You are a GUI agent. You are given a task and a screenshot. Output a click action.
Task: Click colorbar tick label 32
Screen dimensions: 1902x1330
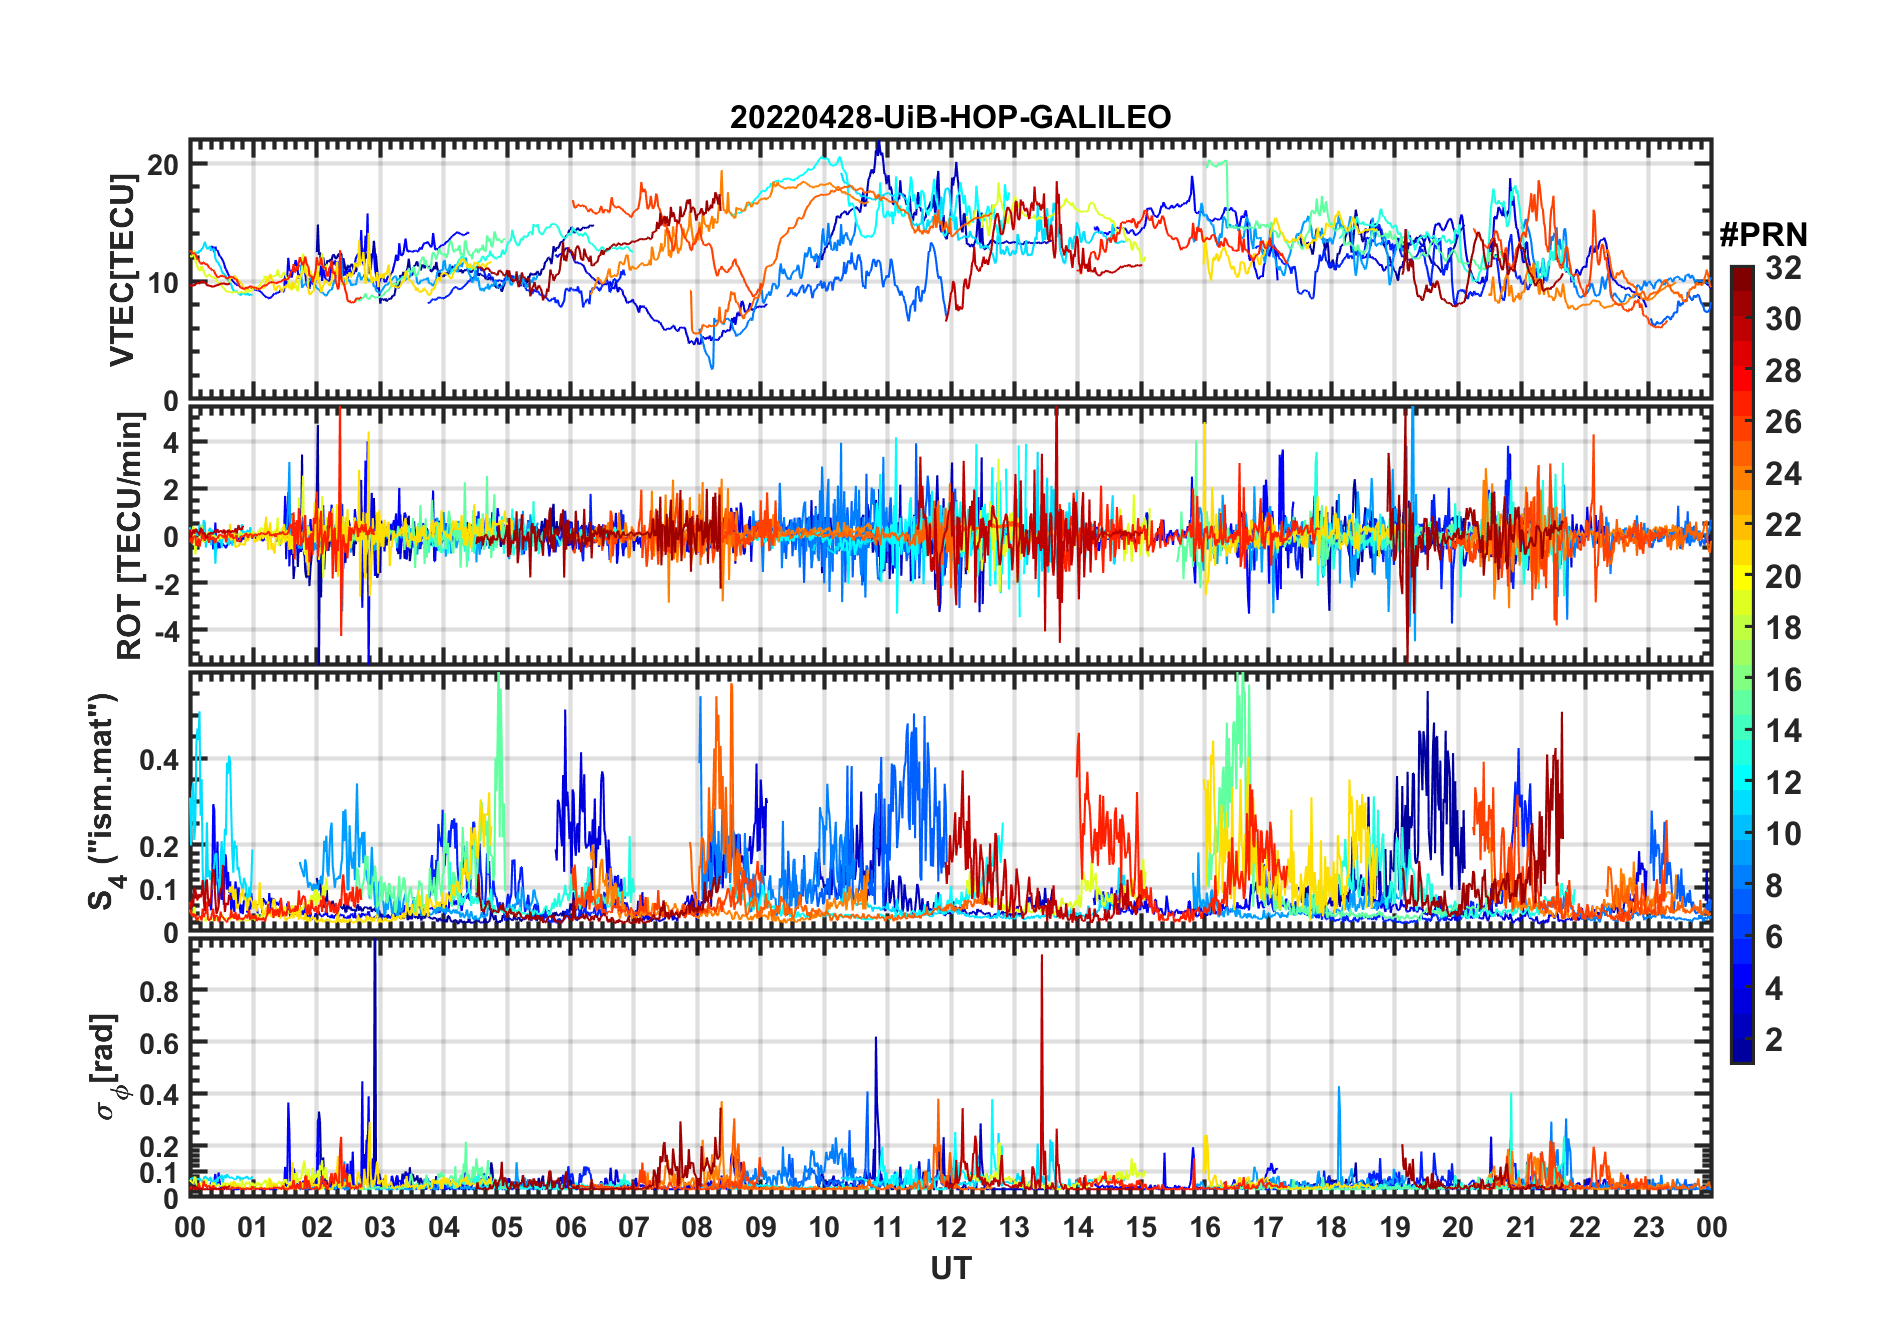(x=1783, y=268)
